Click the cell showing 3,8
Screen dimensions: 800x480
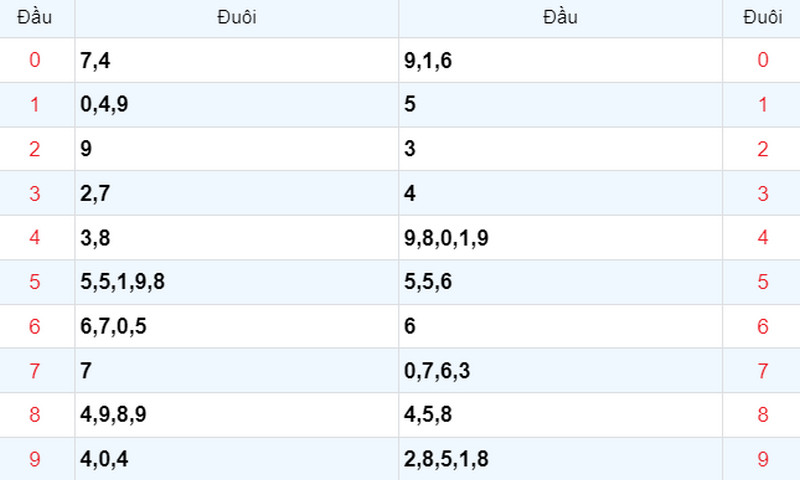[237, 238]
